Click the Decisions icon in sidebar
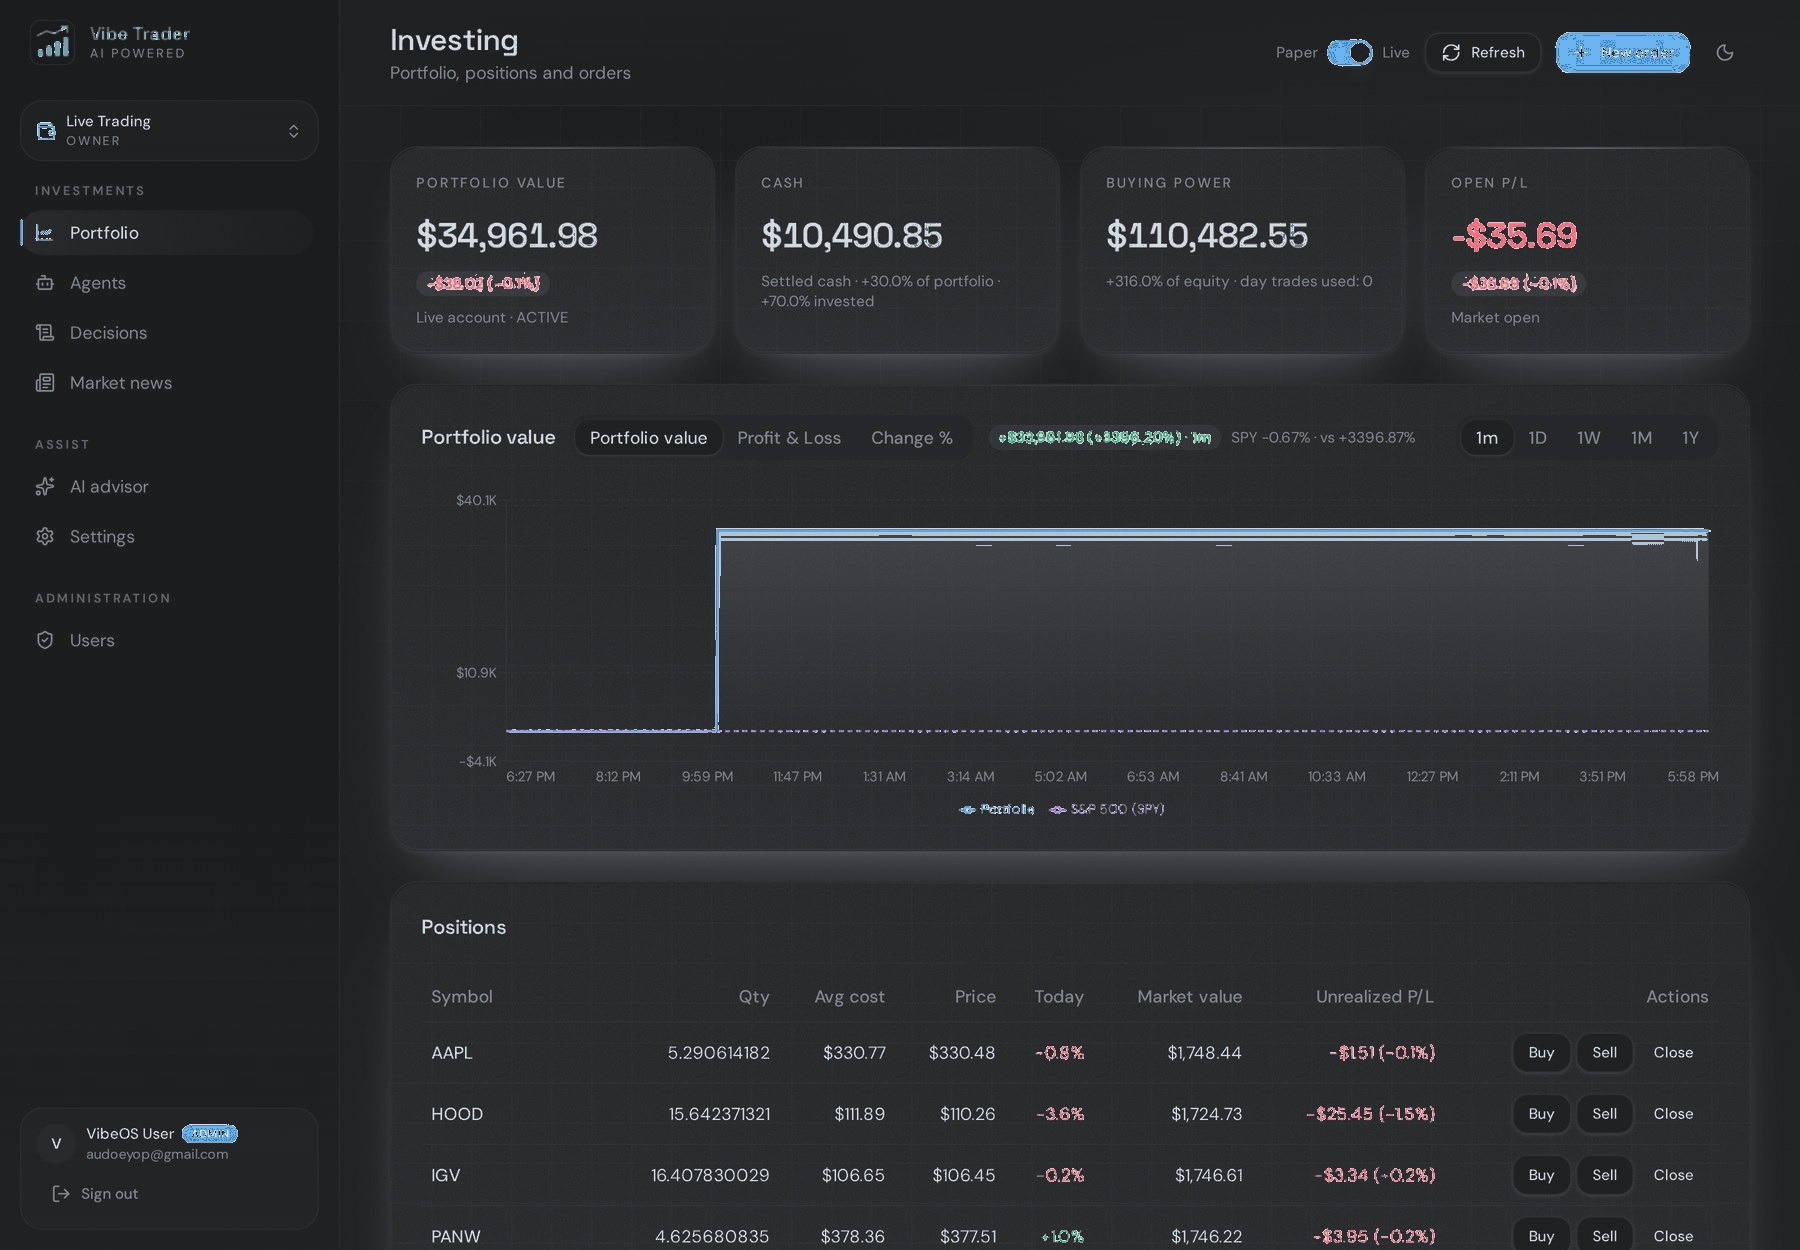 click(x=45, y=333)
